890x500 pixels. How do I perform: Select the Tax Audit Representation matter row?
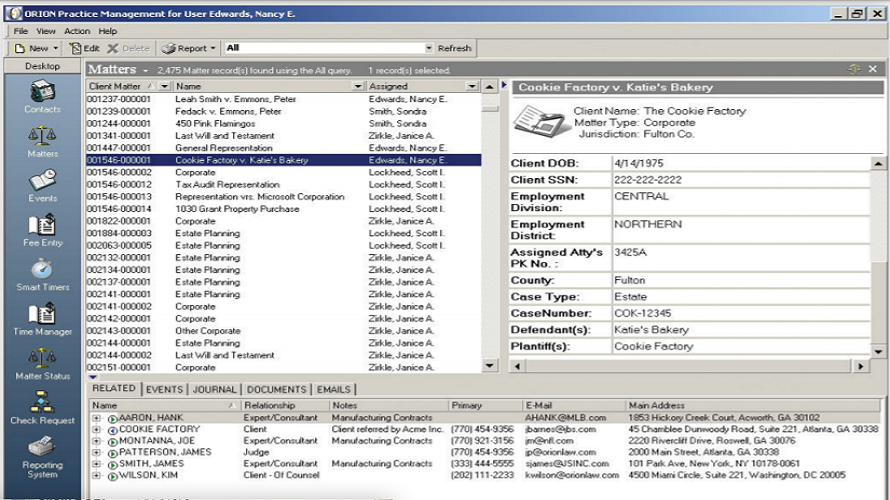click(283, 184)
